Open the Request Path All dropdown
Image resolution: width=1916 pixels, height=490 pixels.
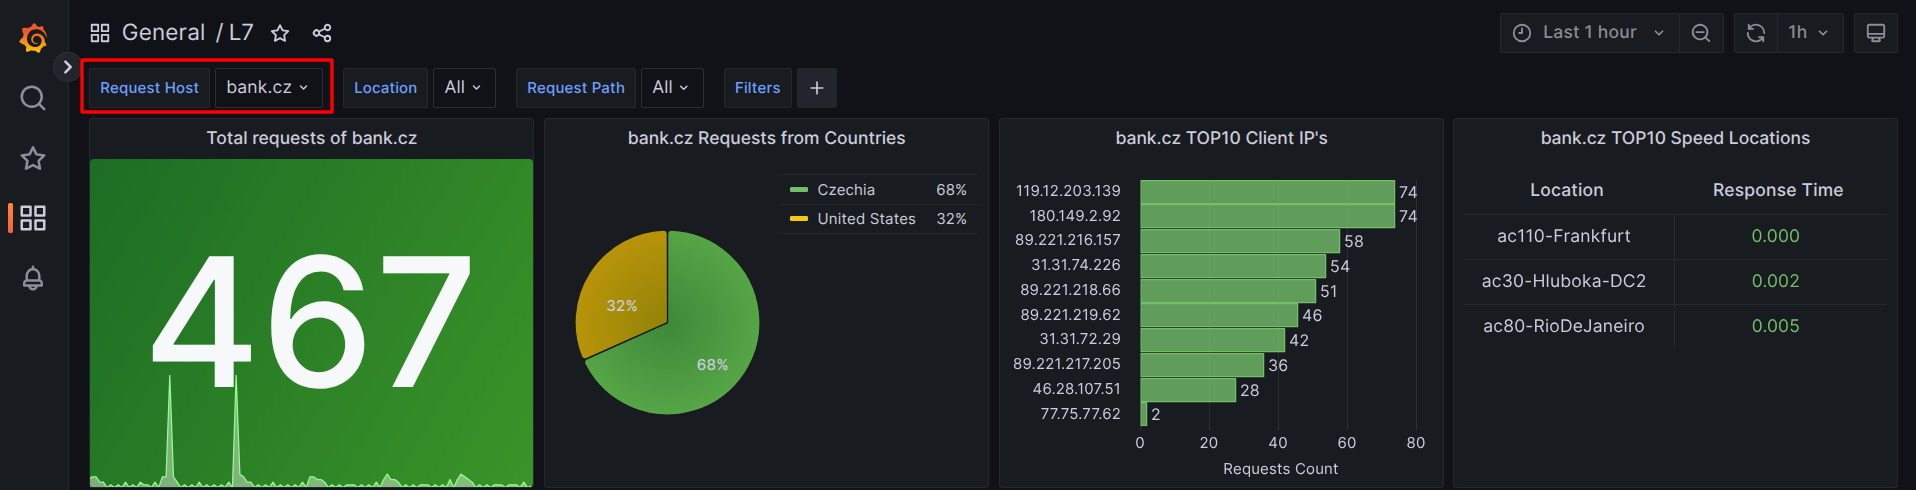pos(671,87)
